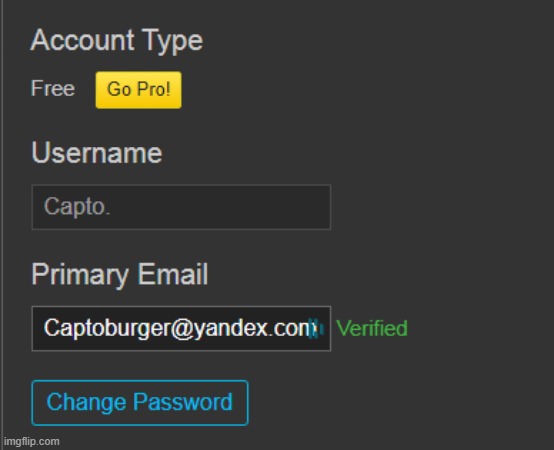Place cursor after Capto. in Username box
The height and width of the screenshot is (450, 554).
[112, 207]
